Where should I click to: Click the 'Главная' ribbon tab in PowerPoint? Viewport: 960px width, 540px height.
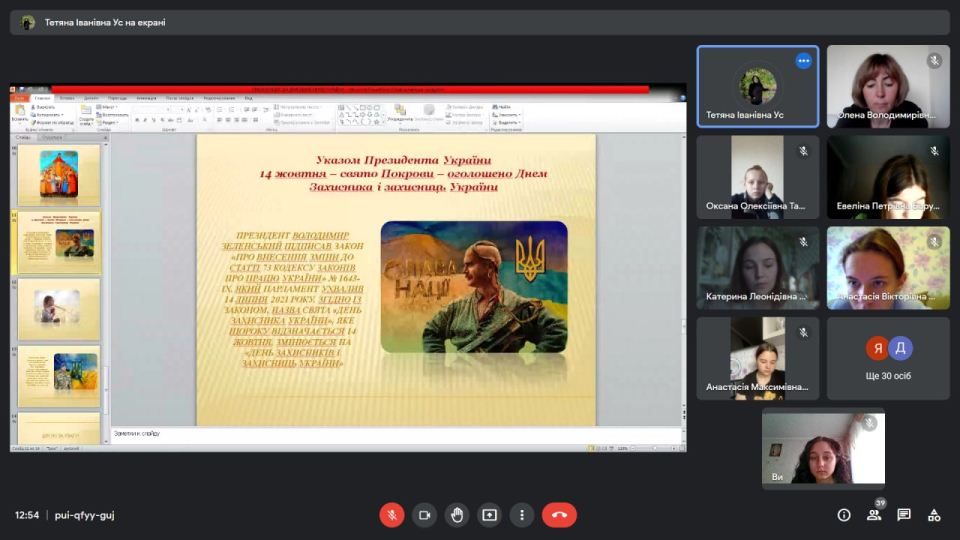[43, 98]
